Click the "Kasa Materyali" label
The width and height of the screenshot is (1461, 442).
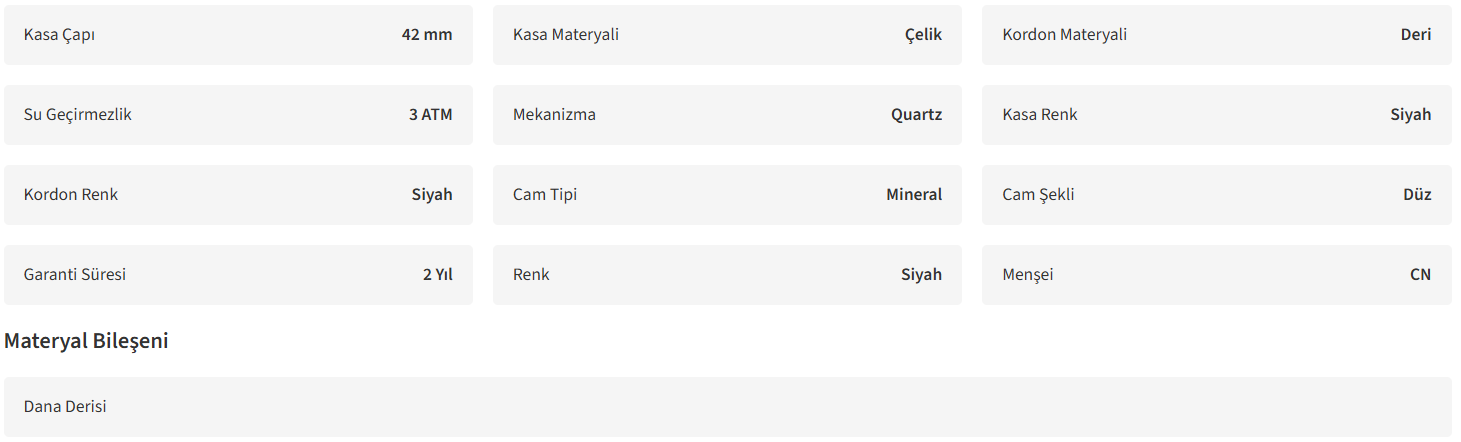click(566, 35)
